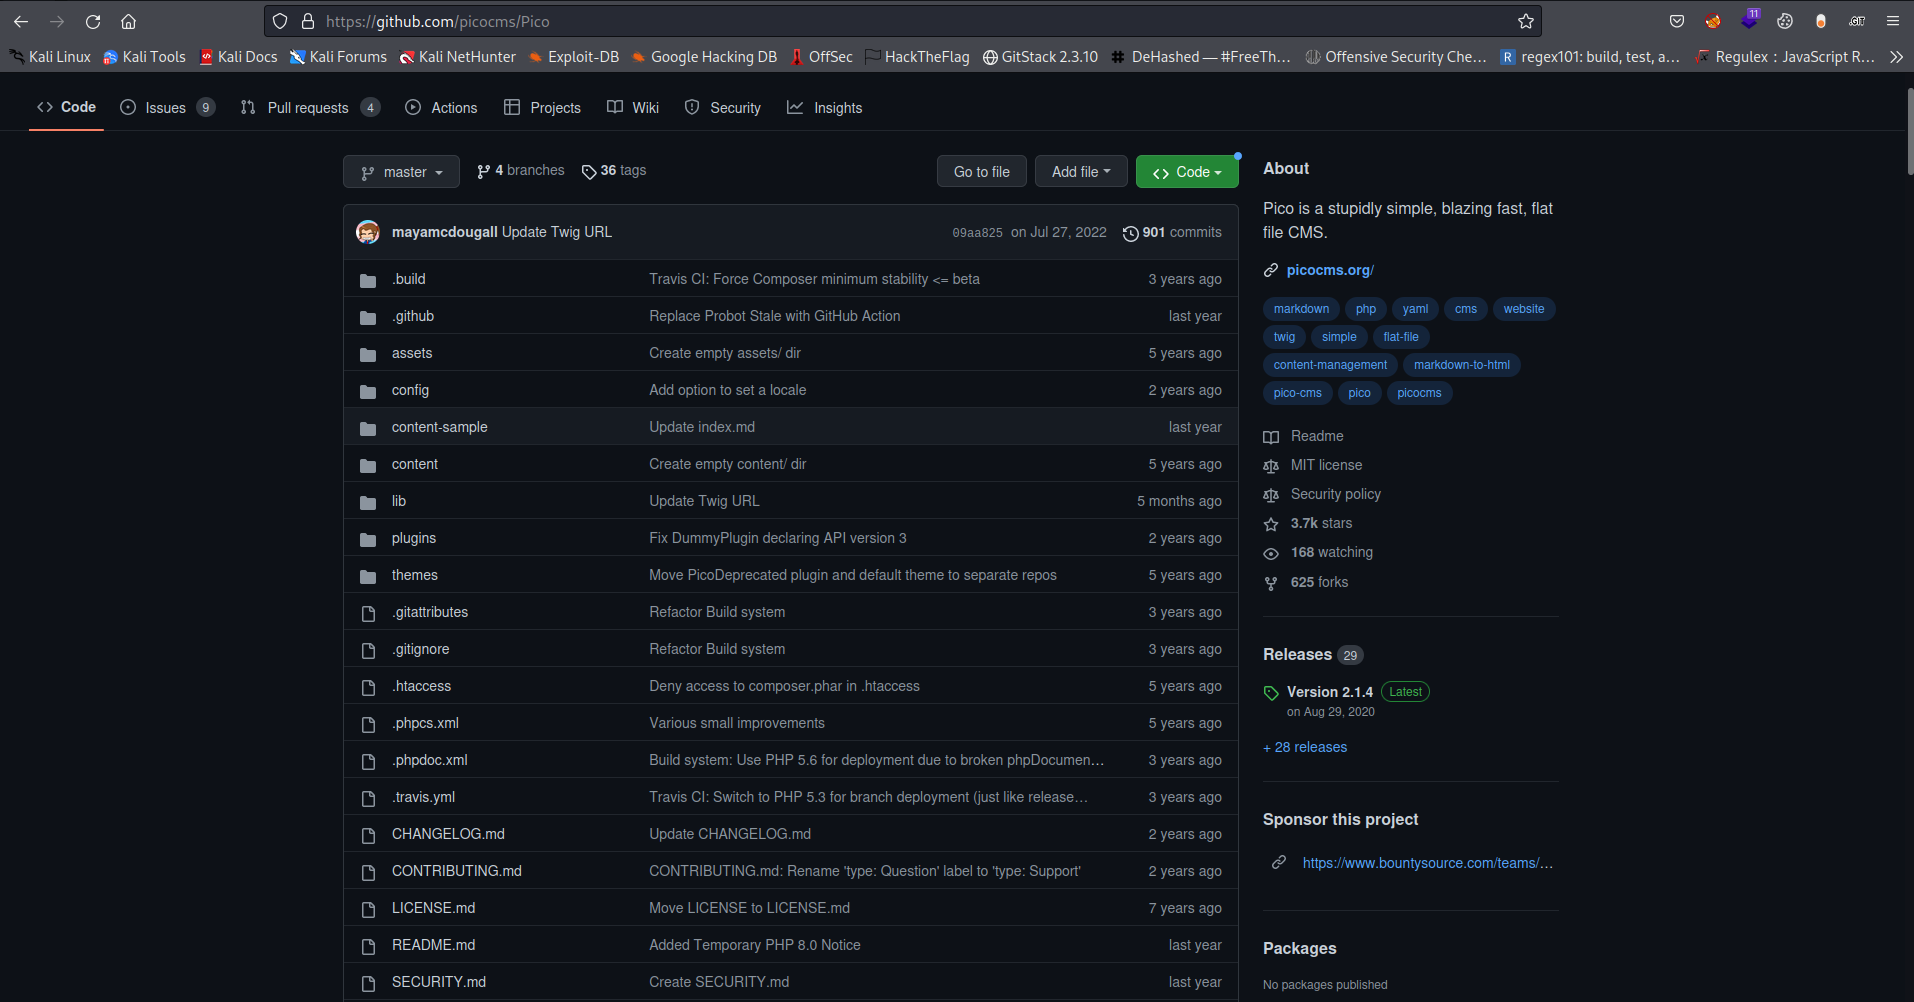1914x1002 pixels.
Task: Open commit 'Add option to set a locale'
Action: coord(727,390)
